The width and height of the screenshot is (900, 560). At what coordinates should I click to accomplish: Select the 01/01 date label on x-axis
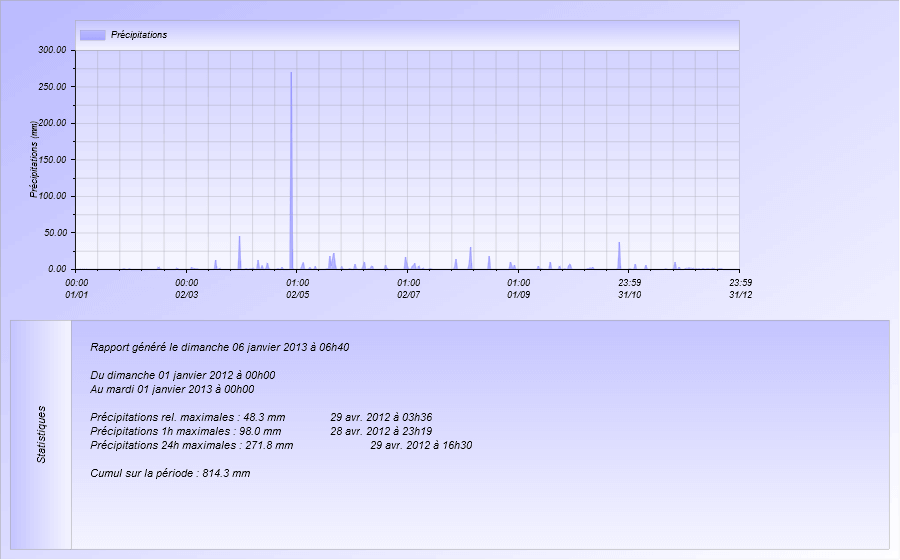pyautogui.click(x=76, y=295)
